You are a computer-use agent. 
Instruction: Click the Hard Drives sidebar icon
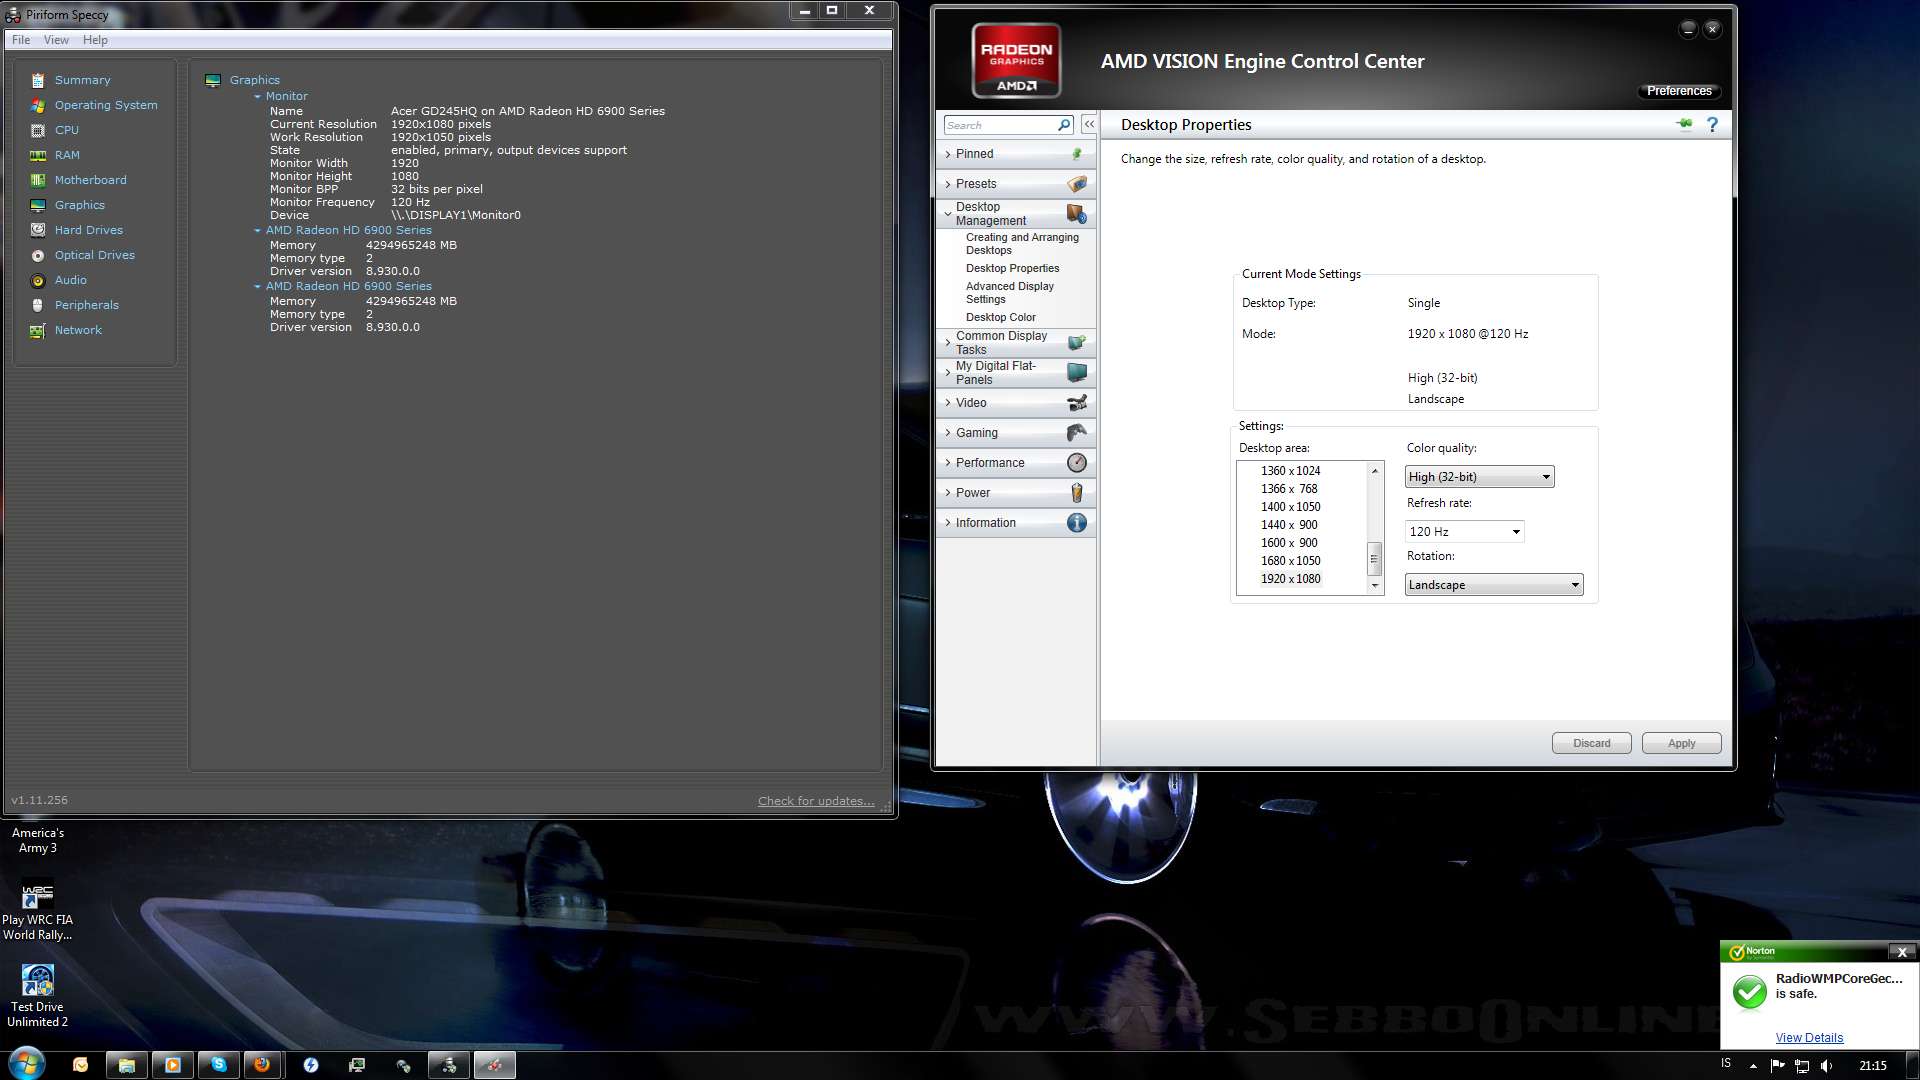(x=38, y=230)
